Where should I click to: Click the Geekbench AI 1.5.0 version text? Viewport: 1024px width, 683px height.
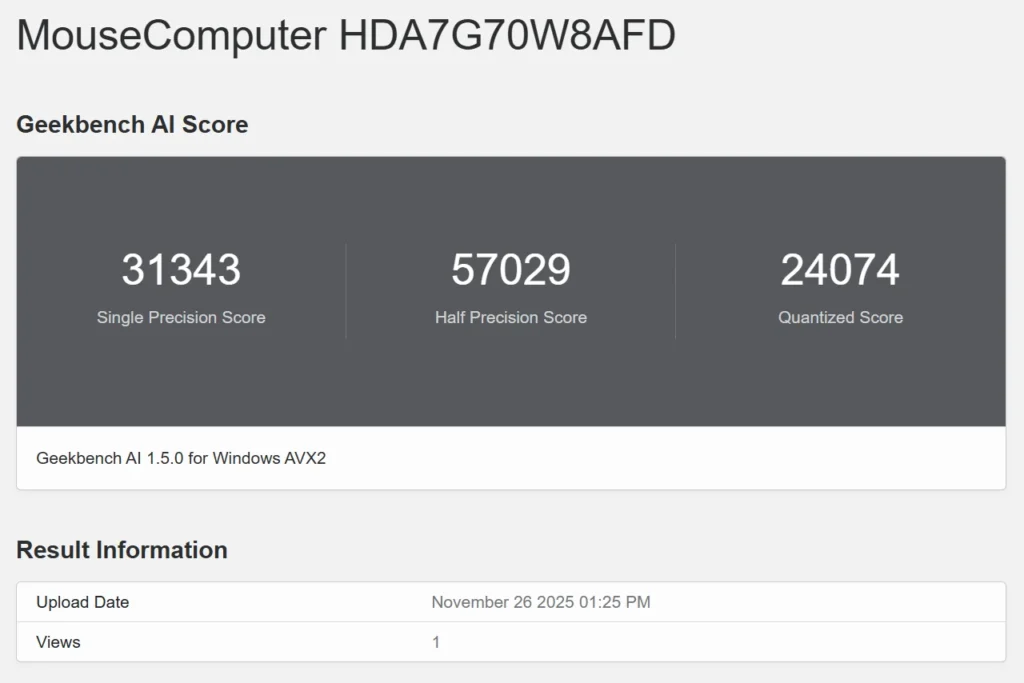[x=181, y=459]
